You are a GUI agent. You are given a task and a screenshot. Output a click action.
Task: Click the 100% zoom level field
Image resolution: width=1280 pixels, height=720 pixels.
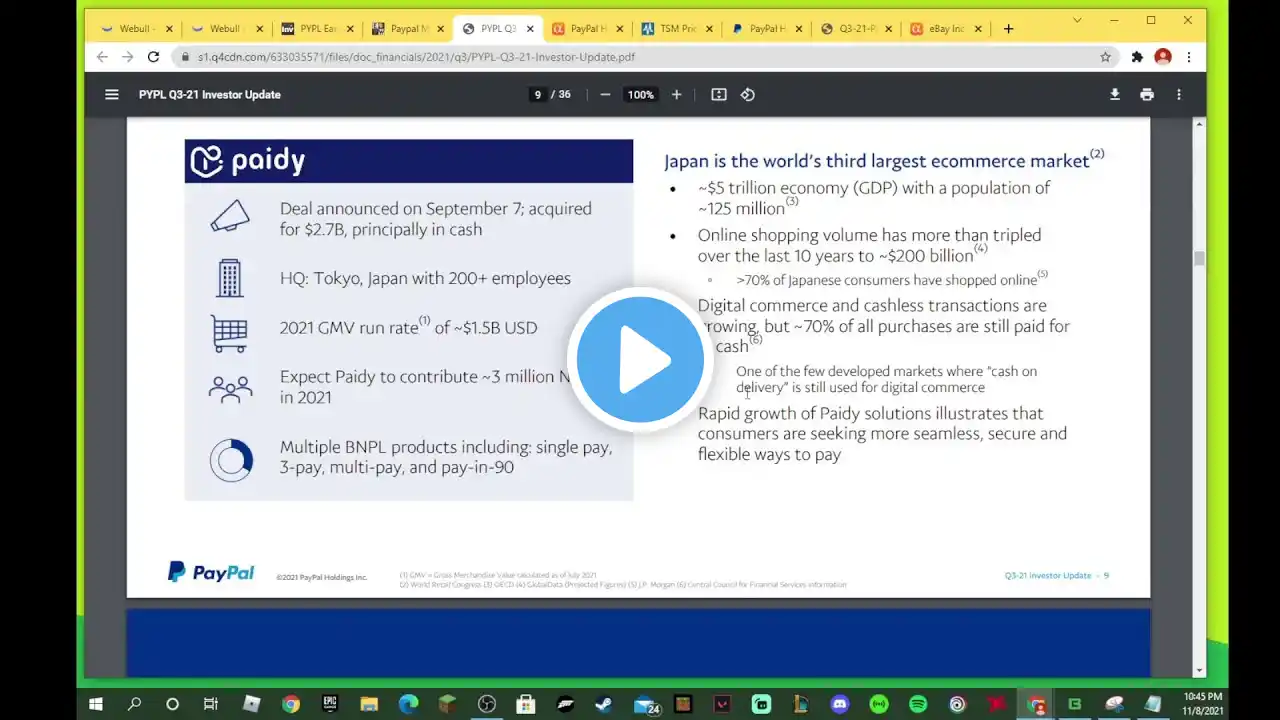point(640,95)
